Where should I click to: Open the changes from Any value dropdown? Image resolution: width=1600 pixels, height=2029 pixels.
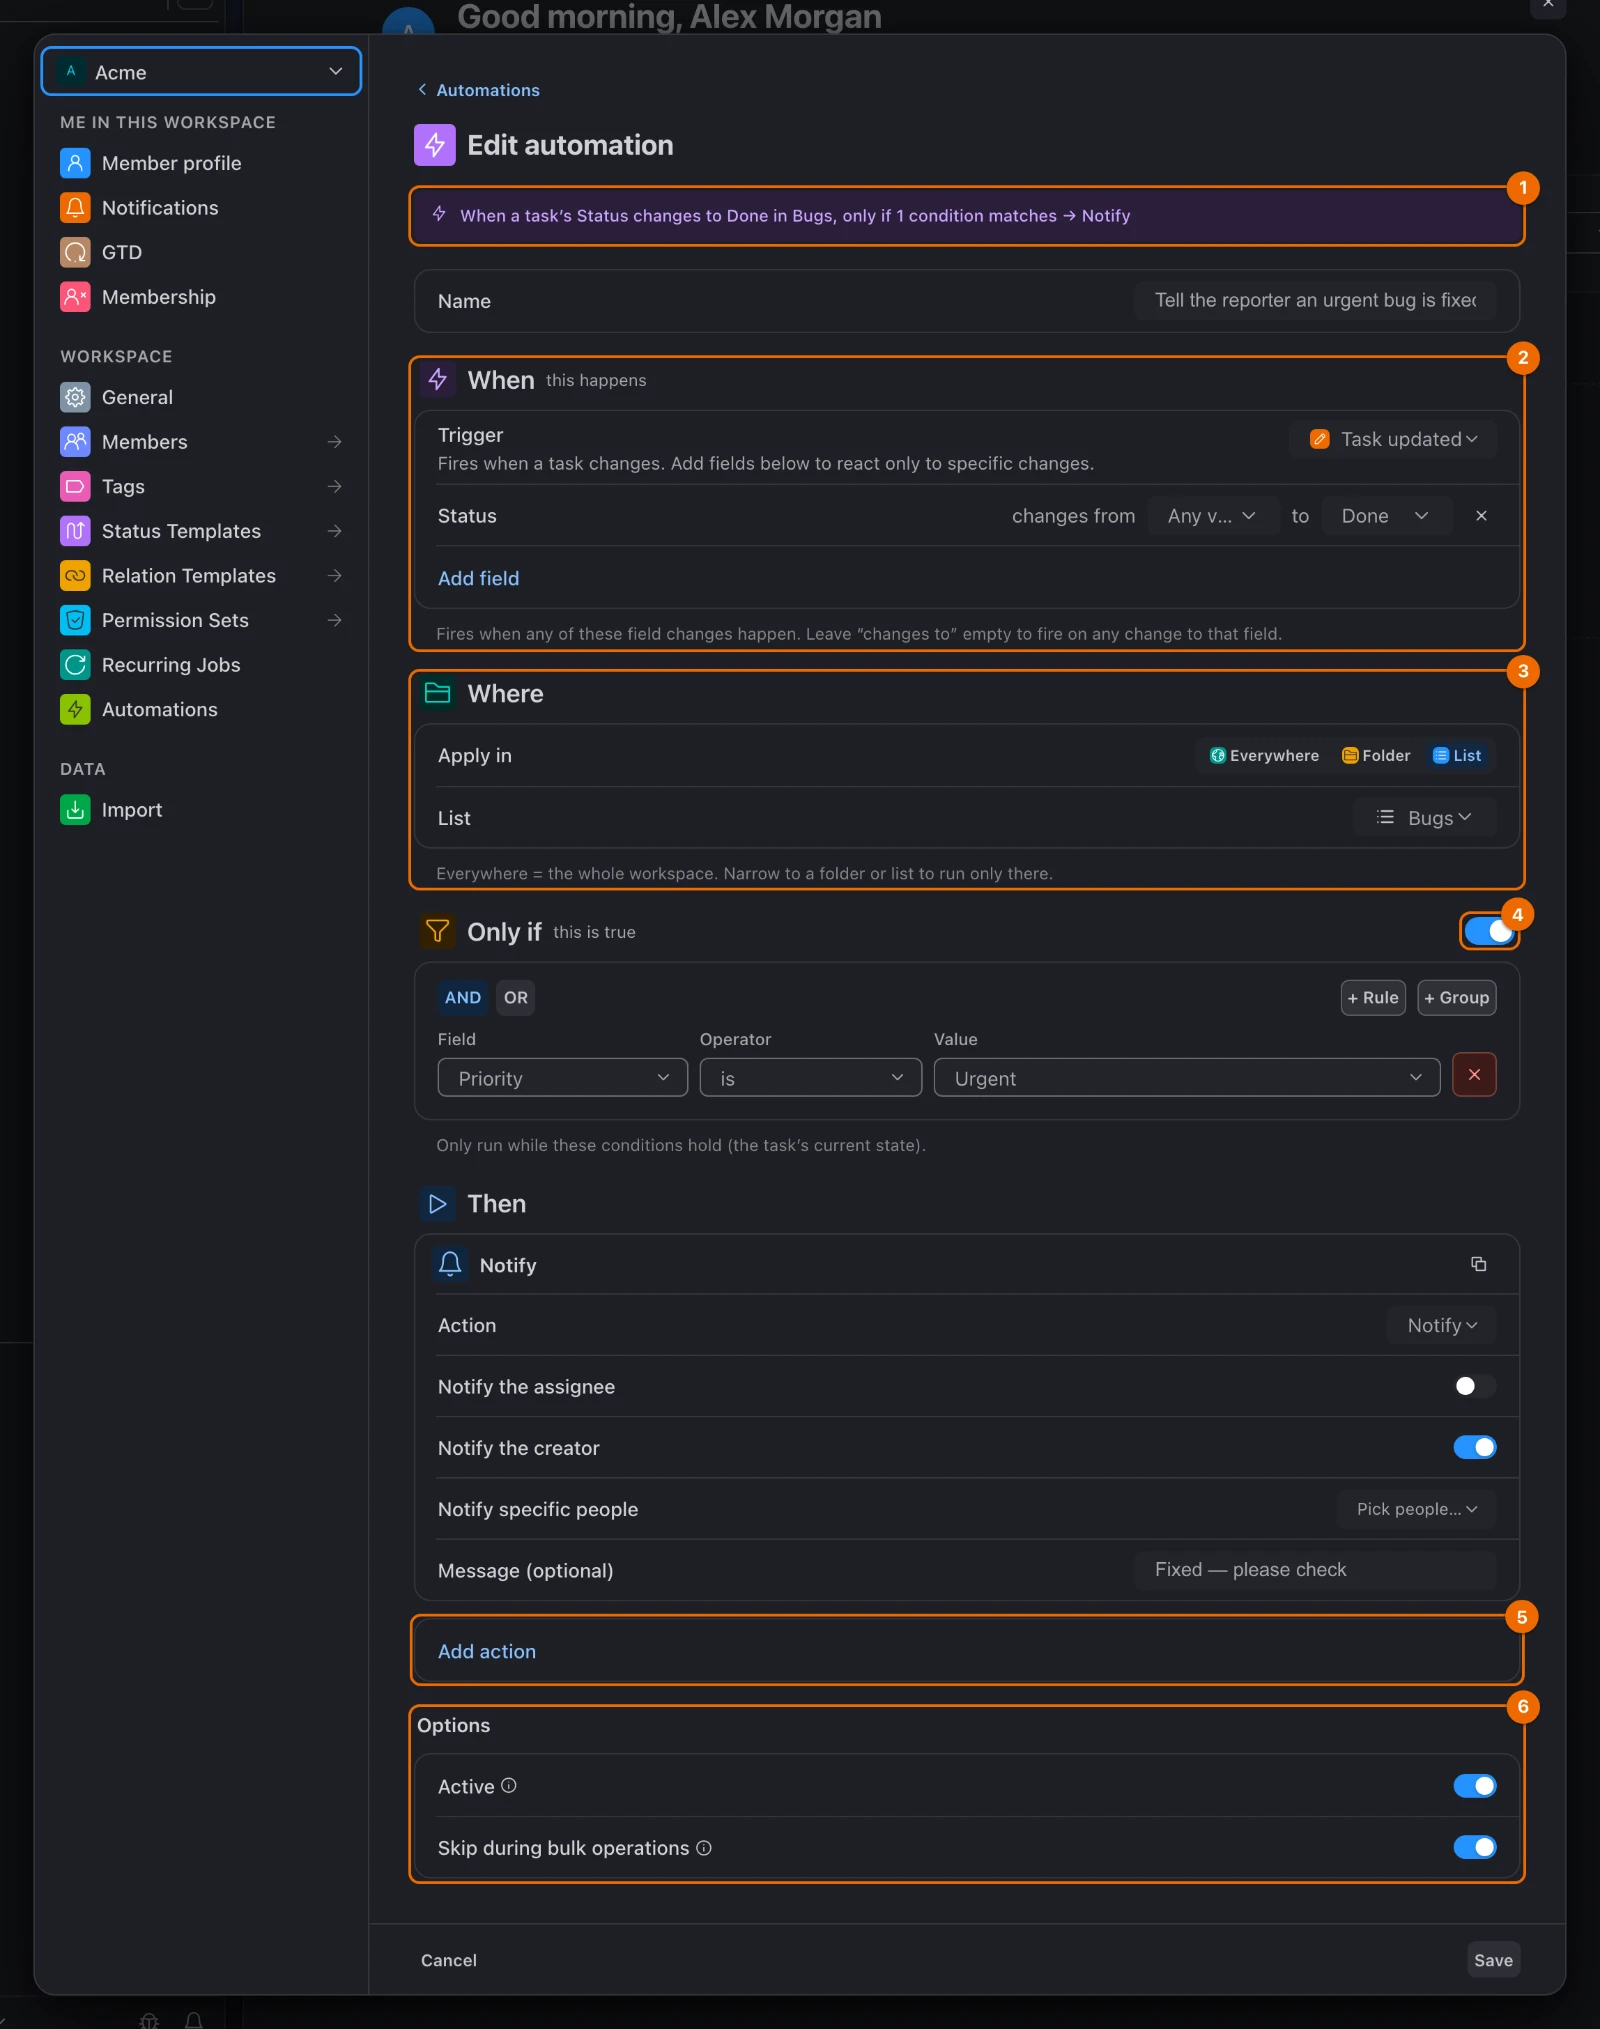pyautogui.click(x=1212, y=516)
